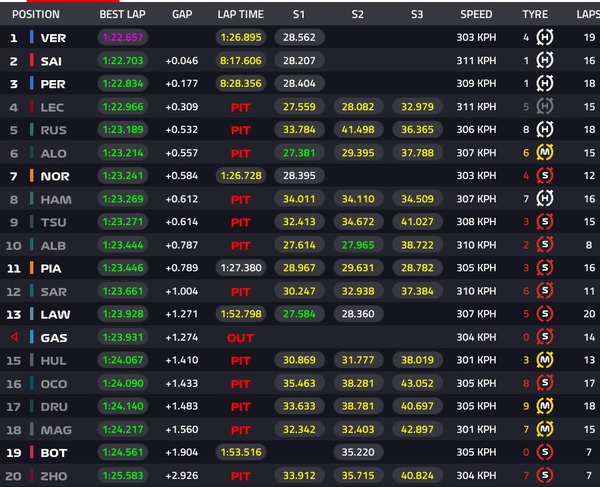Click the hard tyre icon for HAM
The height and width of the screenshot is (487, 600).
tap(545, 199)
